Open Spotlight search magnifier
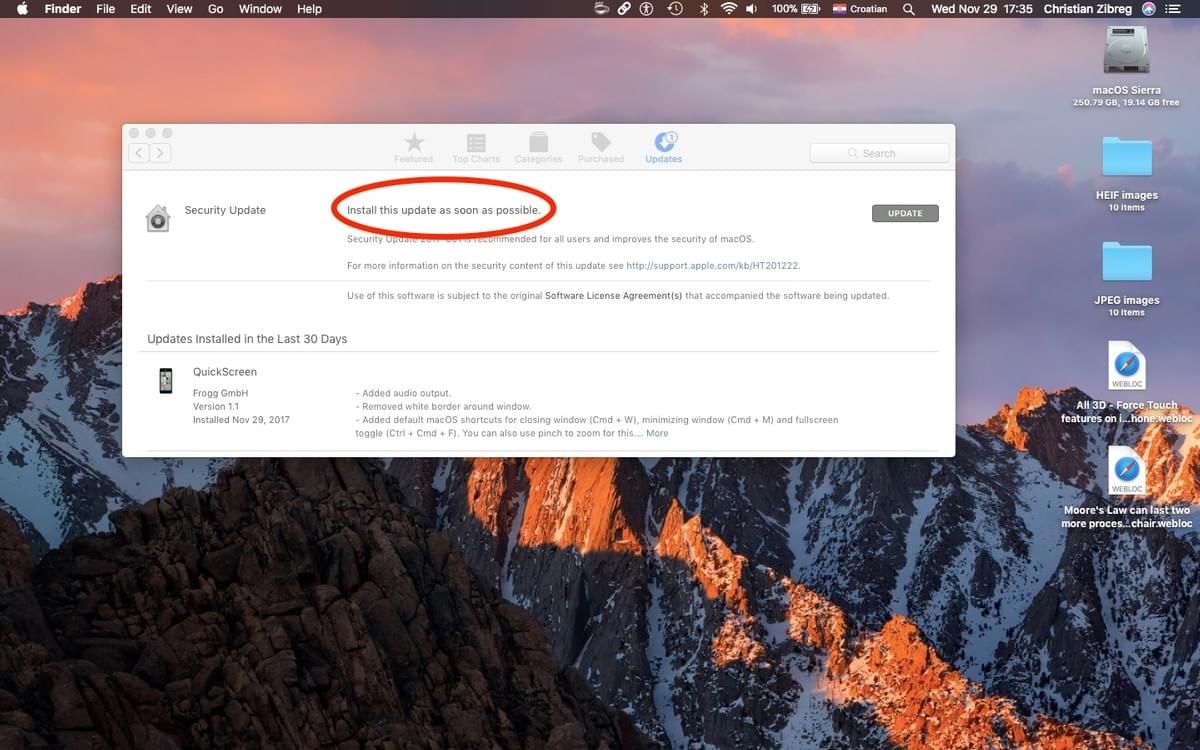 [908, 9]
